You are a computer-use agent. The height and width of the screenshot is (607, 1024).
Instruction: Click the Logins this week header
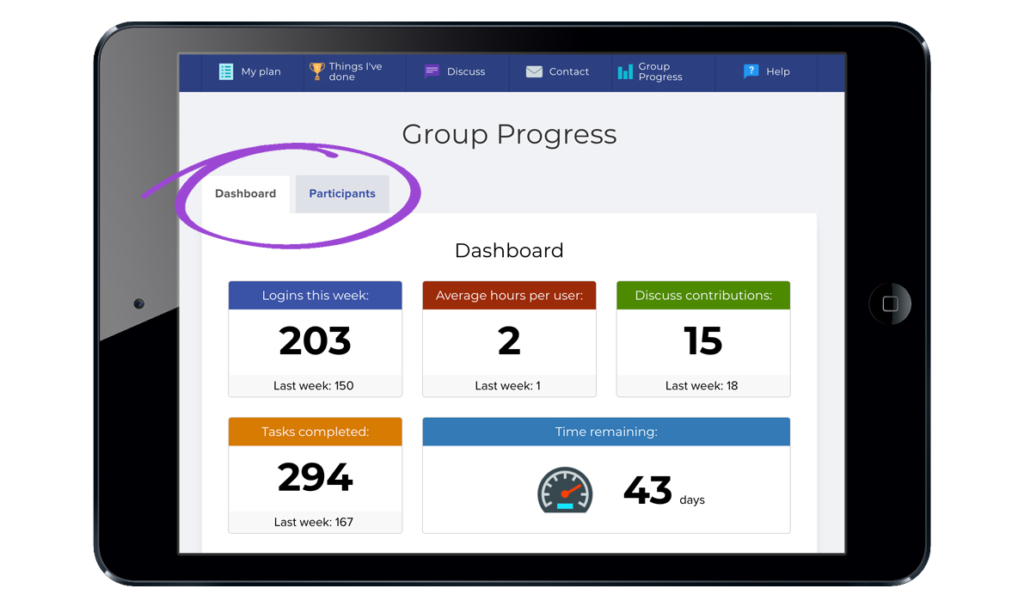[315, 295]
